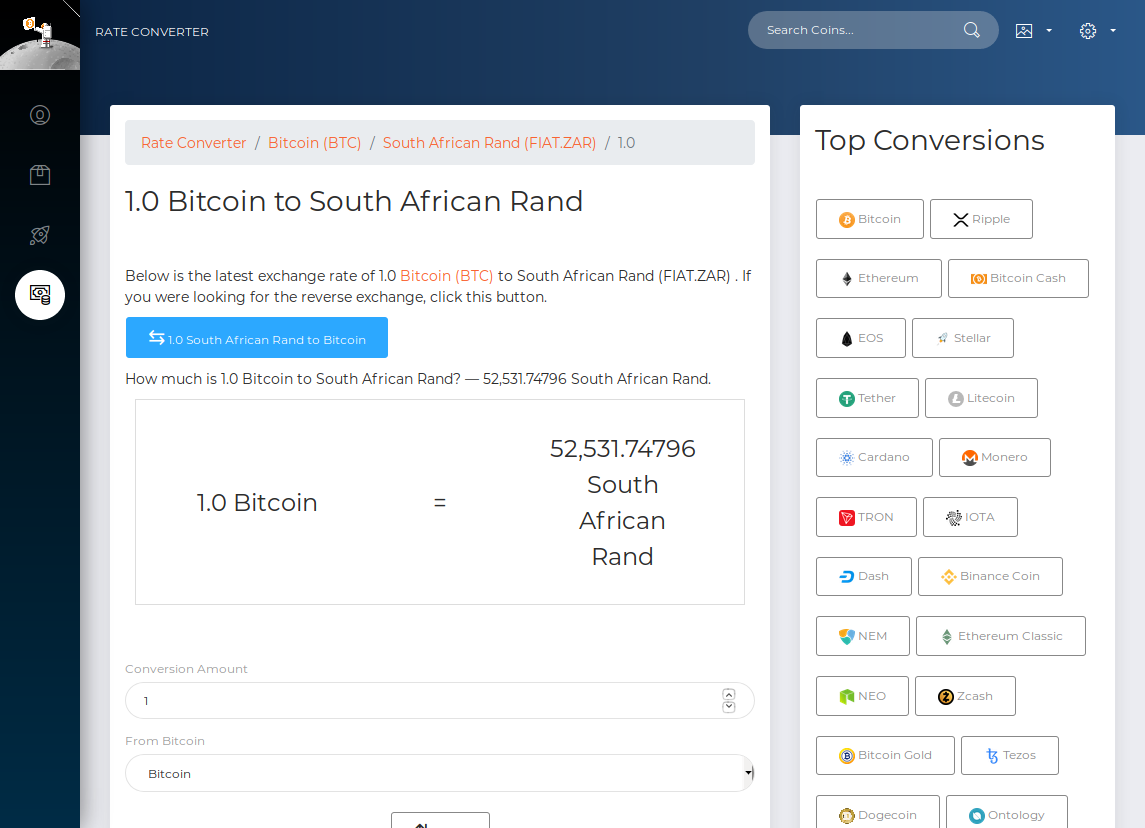The width and height of the screenshot is (1145, 828).
Task: Choose the Binance Coin conversion
Action: [990, 576]
